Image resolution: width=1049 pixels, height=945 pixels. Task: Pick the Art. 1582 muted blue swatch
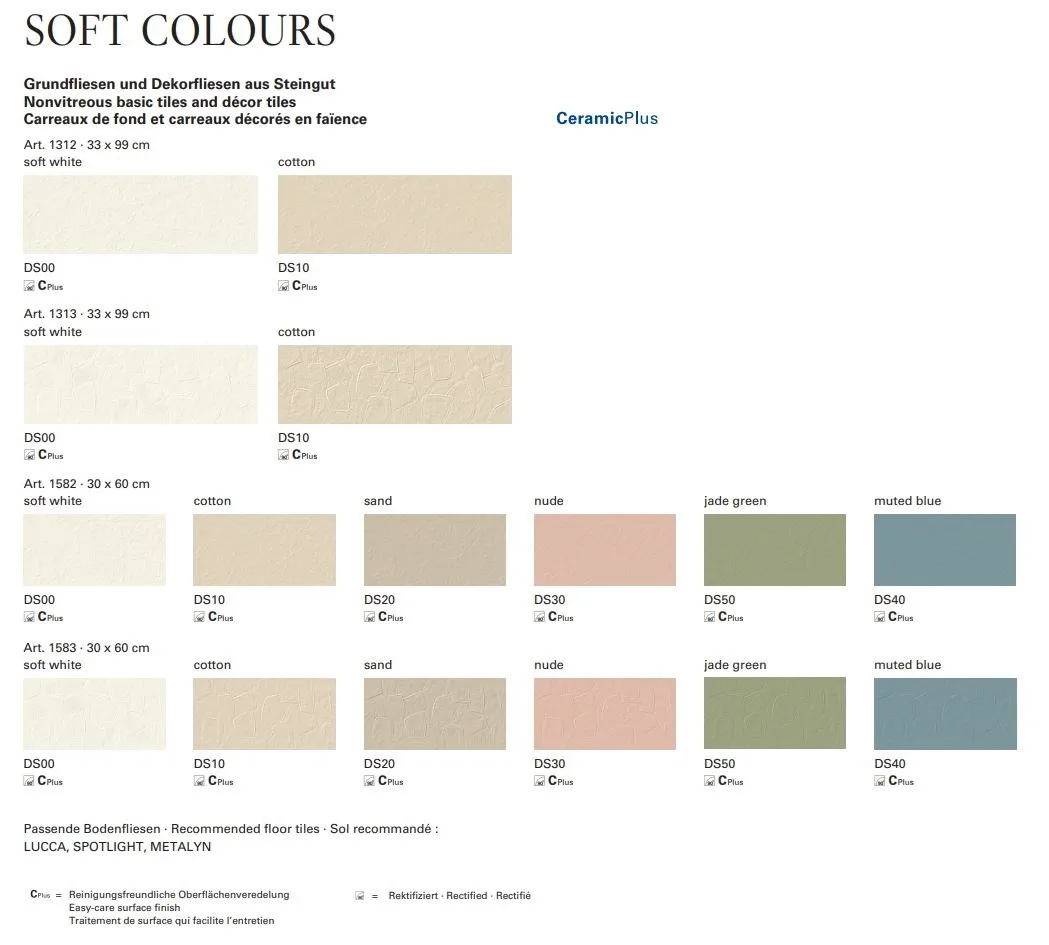944,550
